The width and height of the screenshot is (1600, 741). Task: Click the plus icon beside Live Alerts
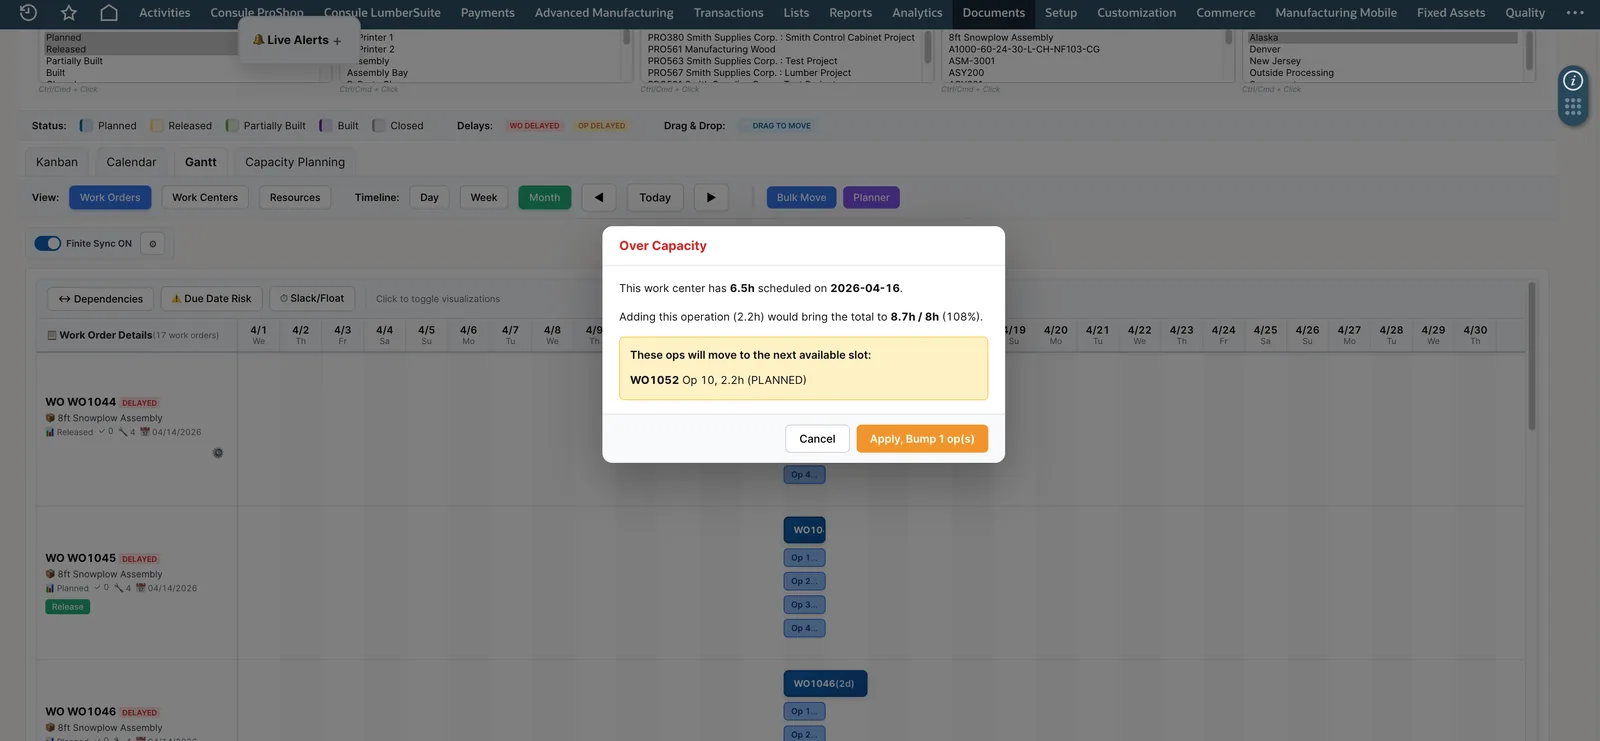(x=337, y=41)
